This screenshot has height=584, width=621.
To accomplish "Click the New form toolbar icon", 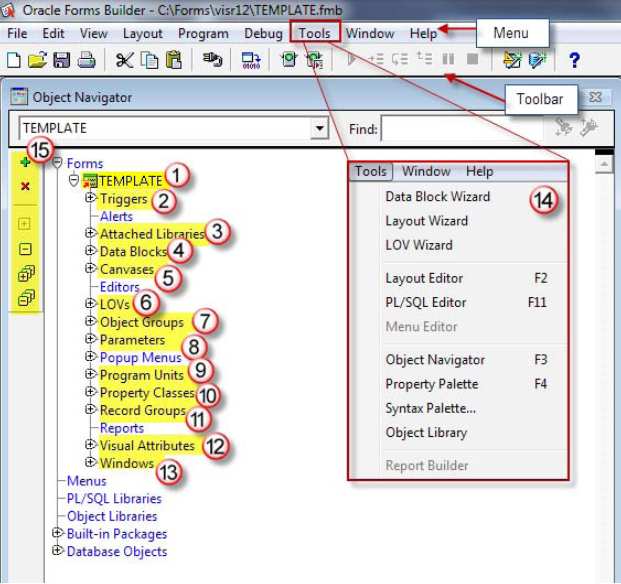I will (14, 60).
